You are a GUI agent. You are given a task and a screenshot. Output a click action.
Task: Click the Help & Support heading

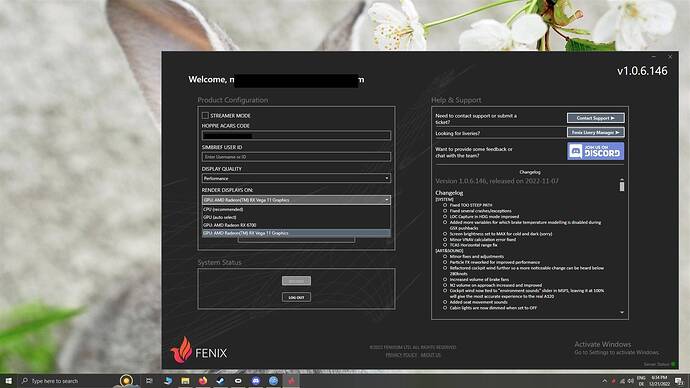point(456,100)
